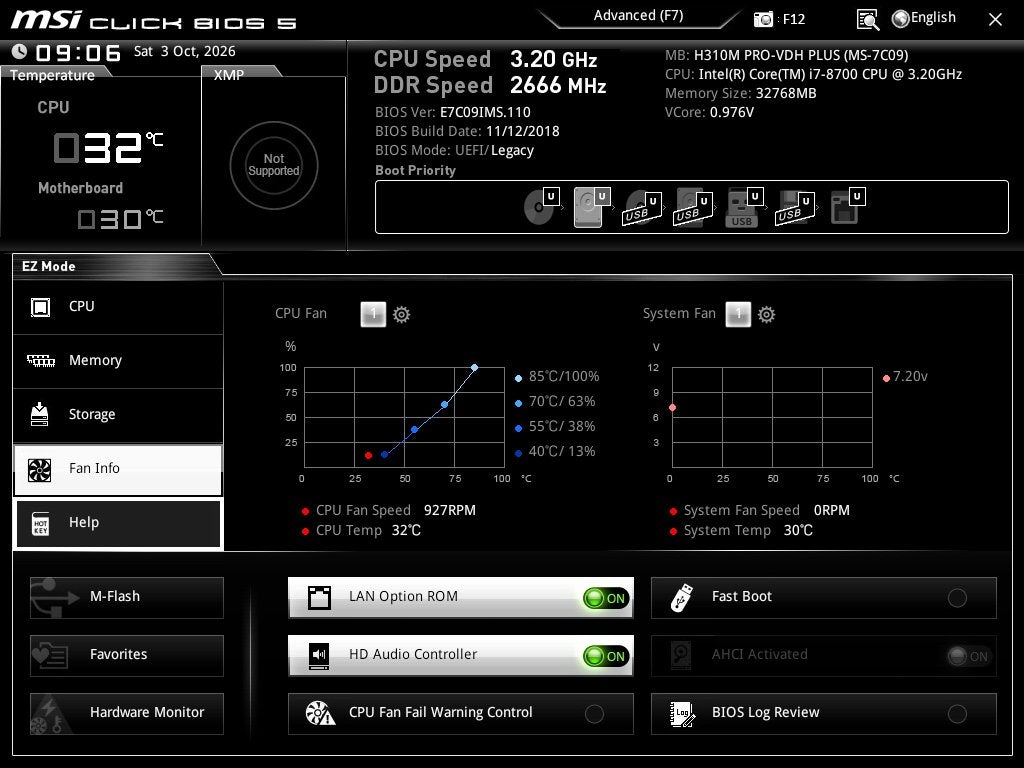Open the Storage section
1024x768 pixels.
(x=118, y=415)
